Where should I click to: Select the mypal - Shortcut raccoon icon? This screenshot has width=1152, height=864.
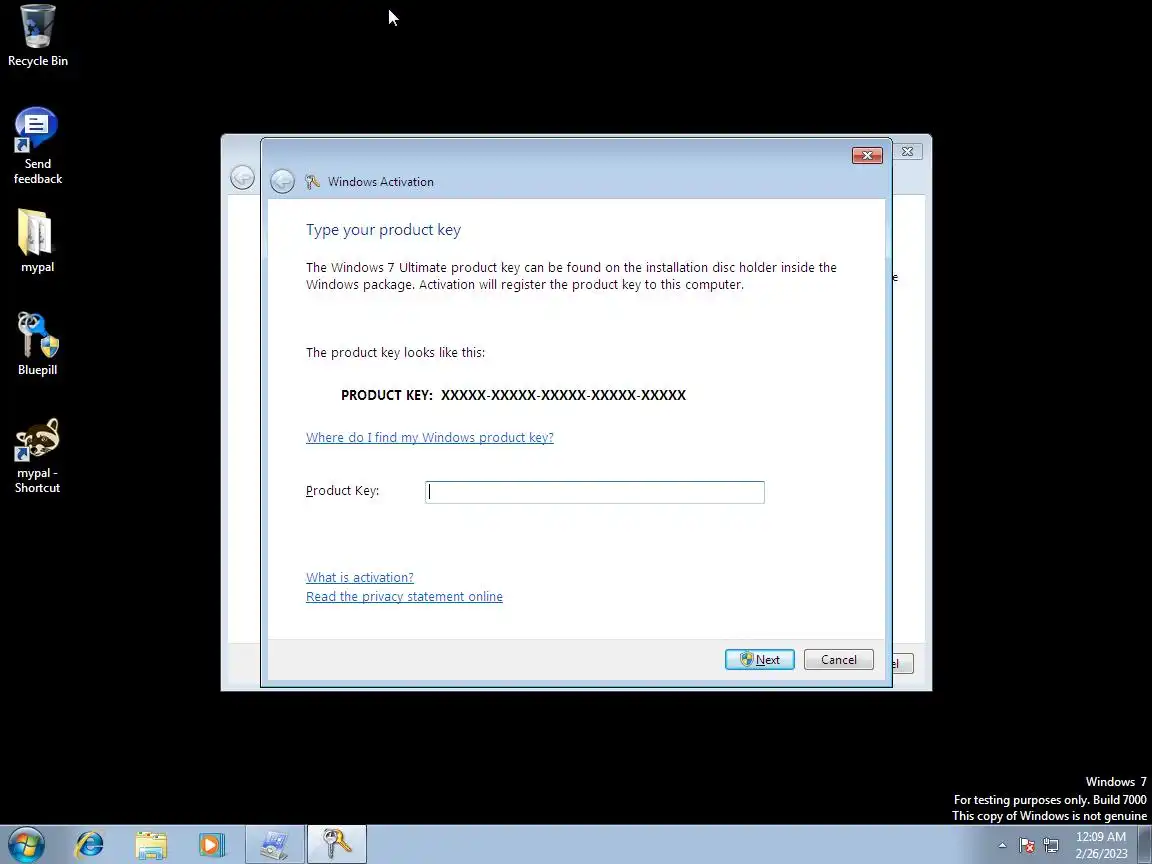pyautogui.click(x=37, y=456)
